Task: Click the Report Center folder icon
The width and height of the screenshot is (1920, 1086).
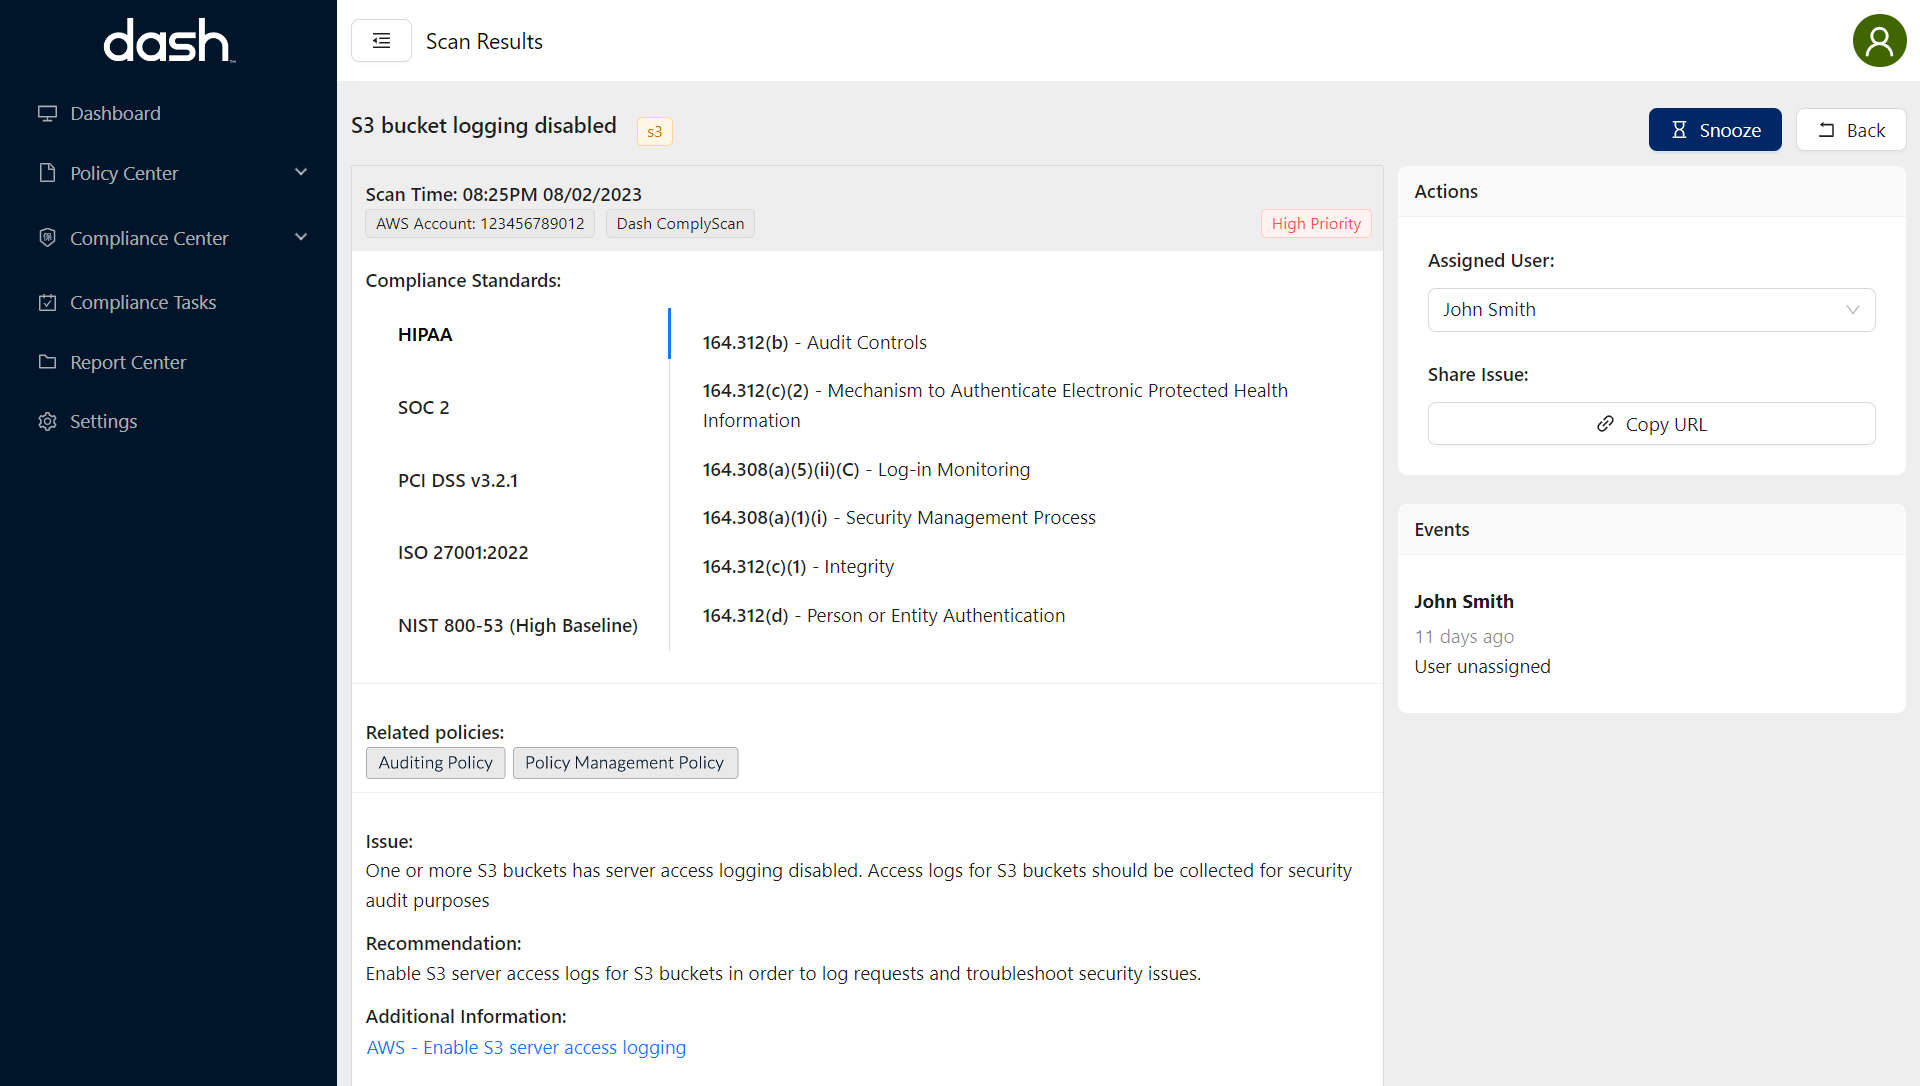Action: [47, 362]
